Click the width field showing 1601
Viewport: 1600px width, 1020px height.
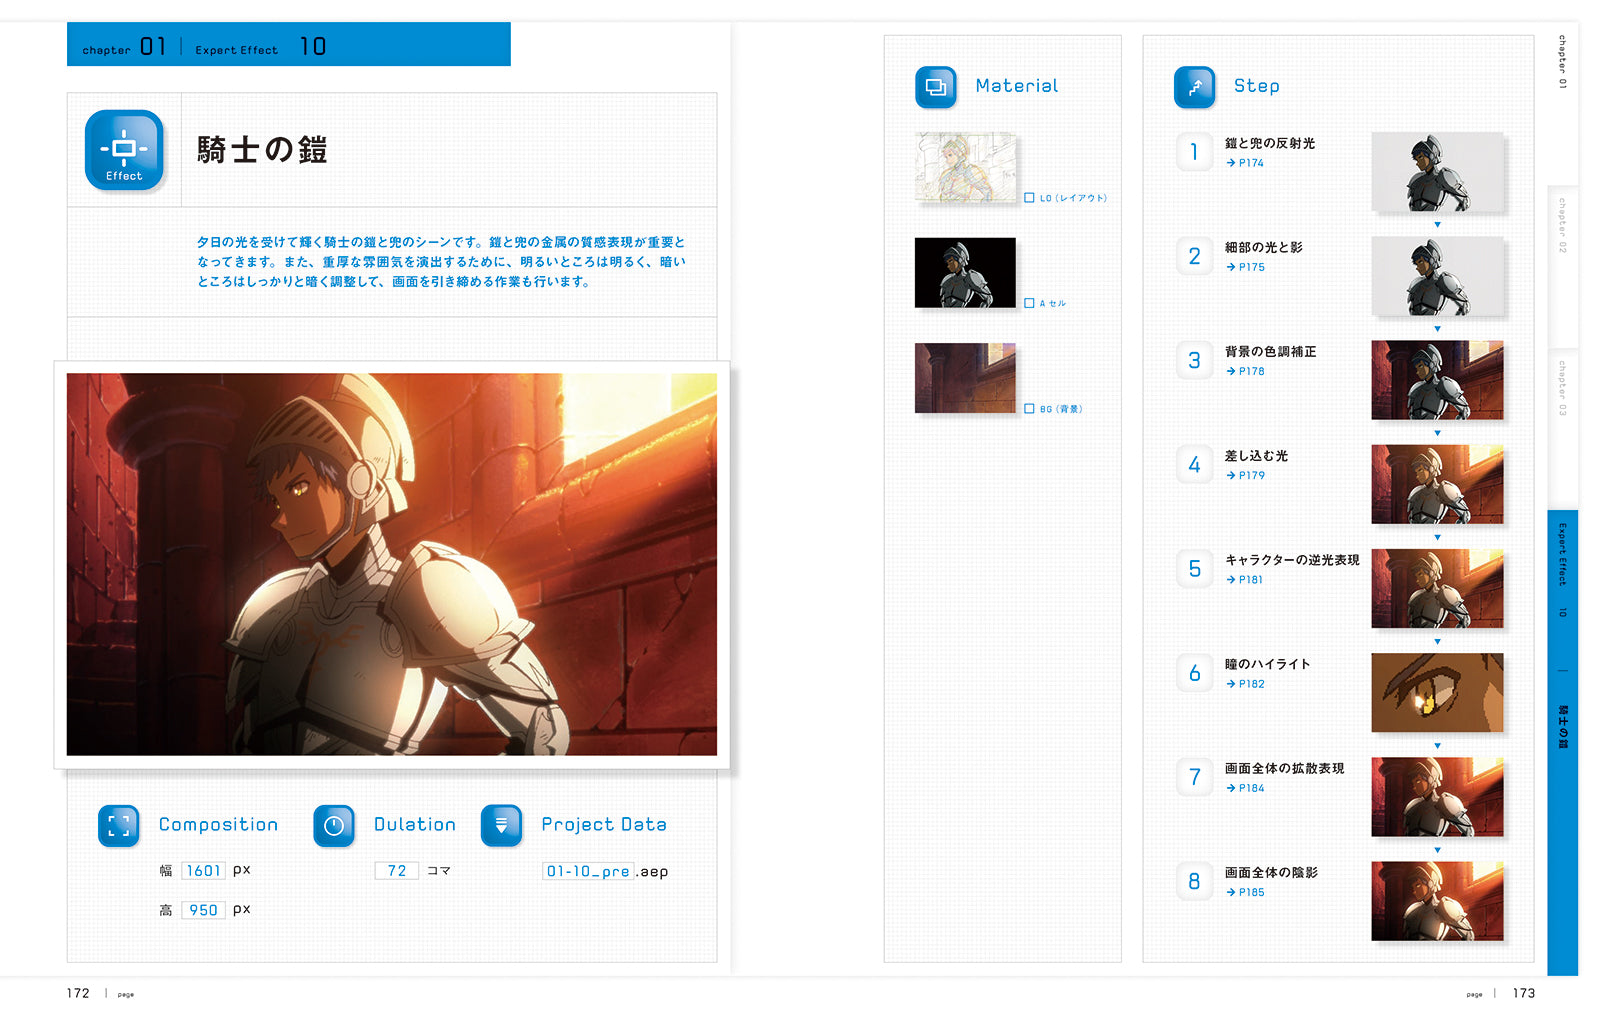(x=203, y=870)
